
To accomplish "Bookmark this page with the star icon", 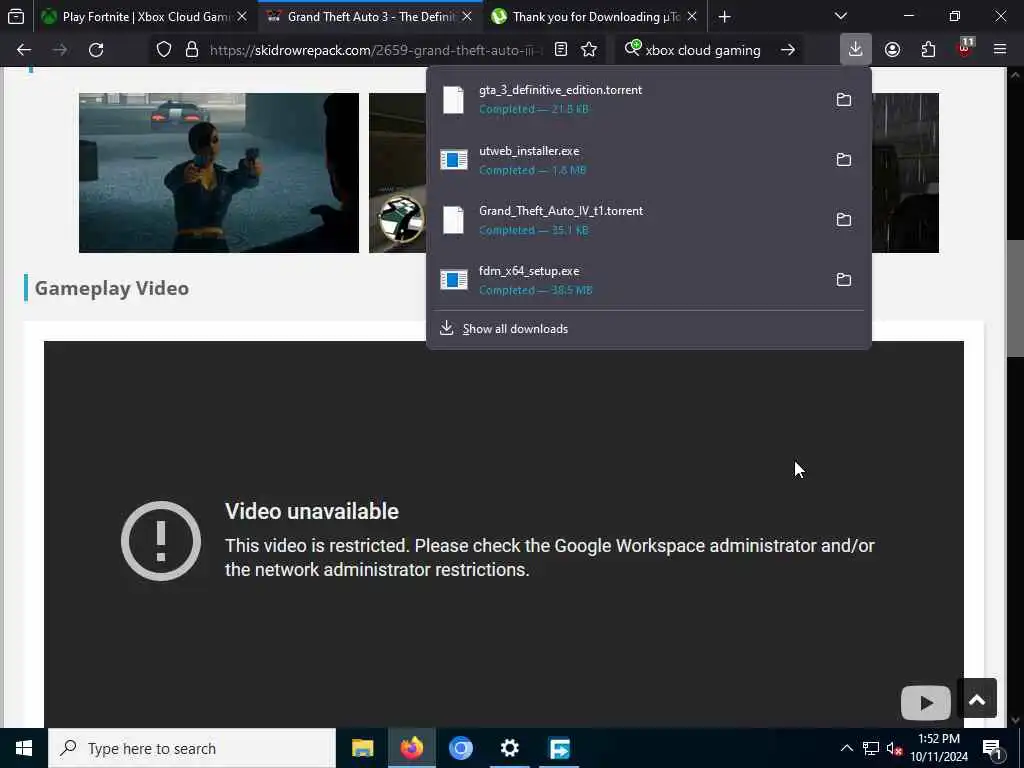I will click(589, 50).
